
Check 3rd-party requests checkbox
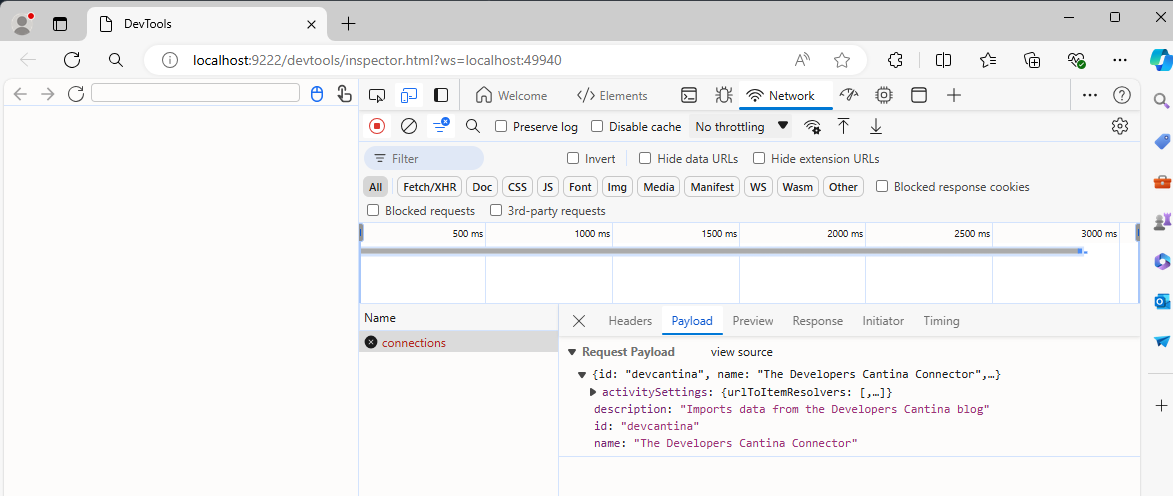[495, 210]
